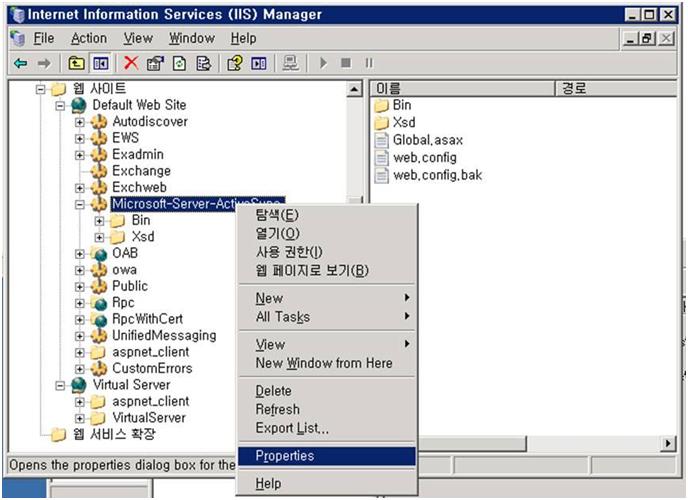Viewport: 688px width, 500px height.
Task: Open the All Tasks submenu
Action: coord(327,317)
